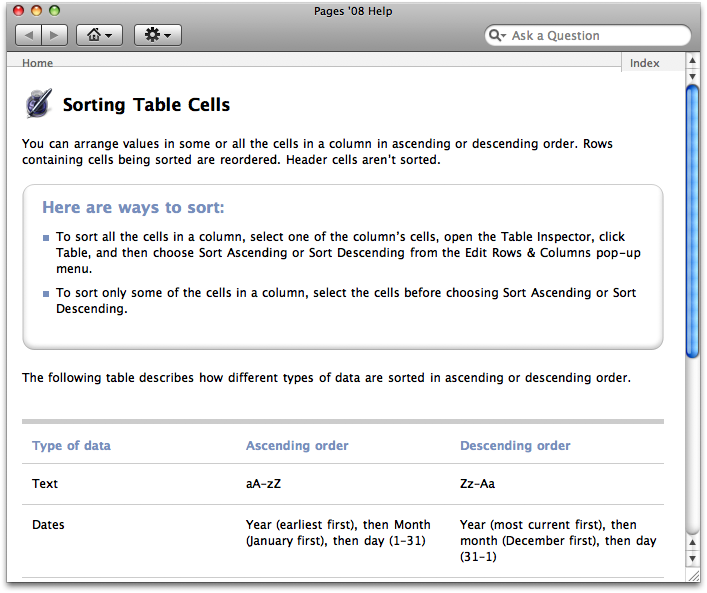Image resolution: width=707 pixels, height=593 pixels.
Task: Click the 'following table describes' sentence
Action: (326, 377)
